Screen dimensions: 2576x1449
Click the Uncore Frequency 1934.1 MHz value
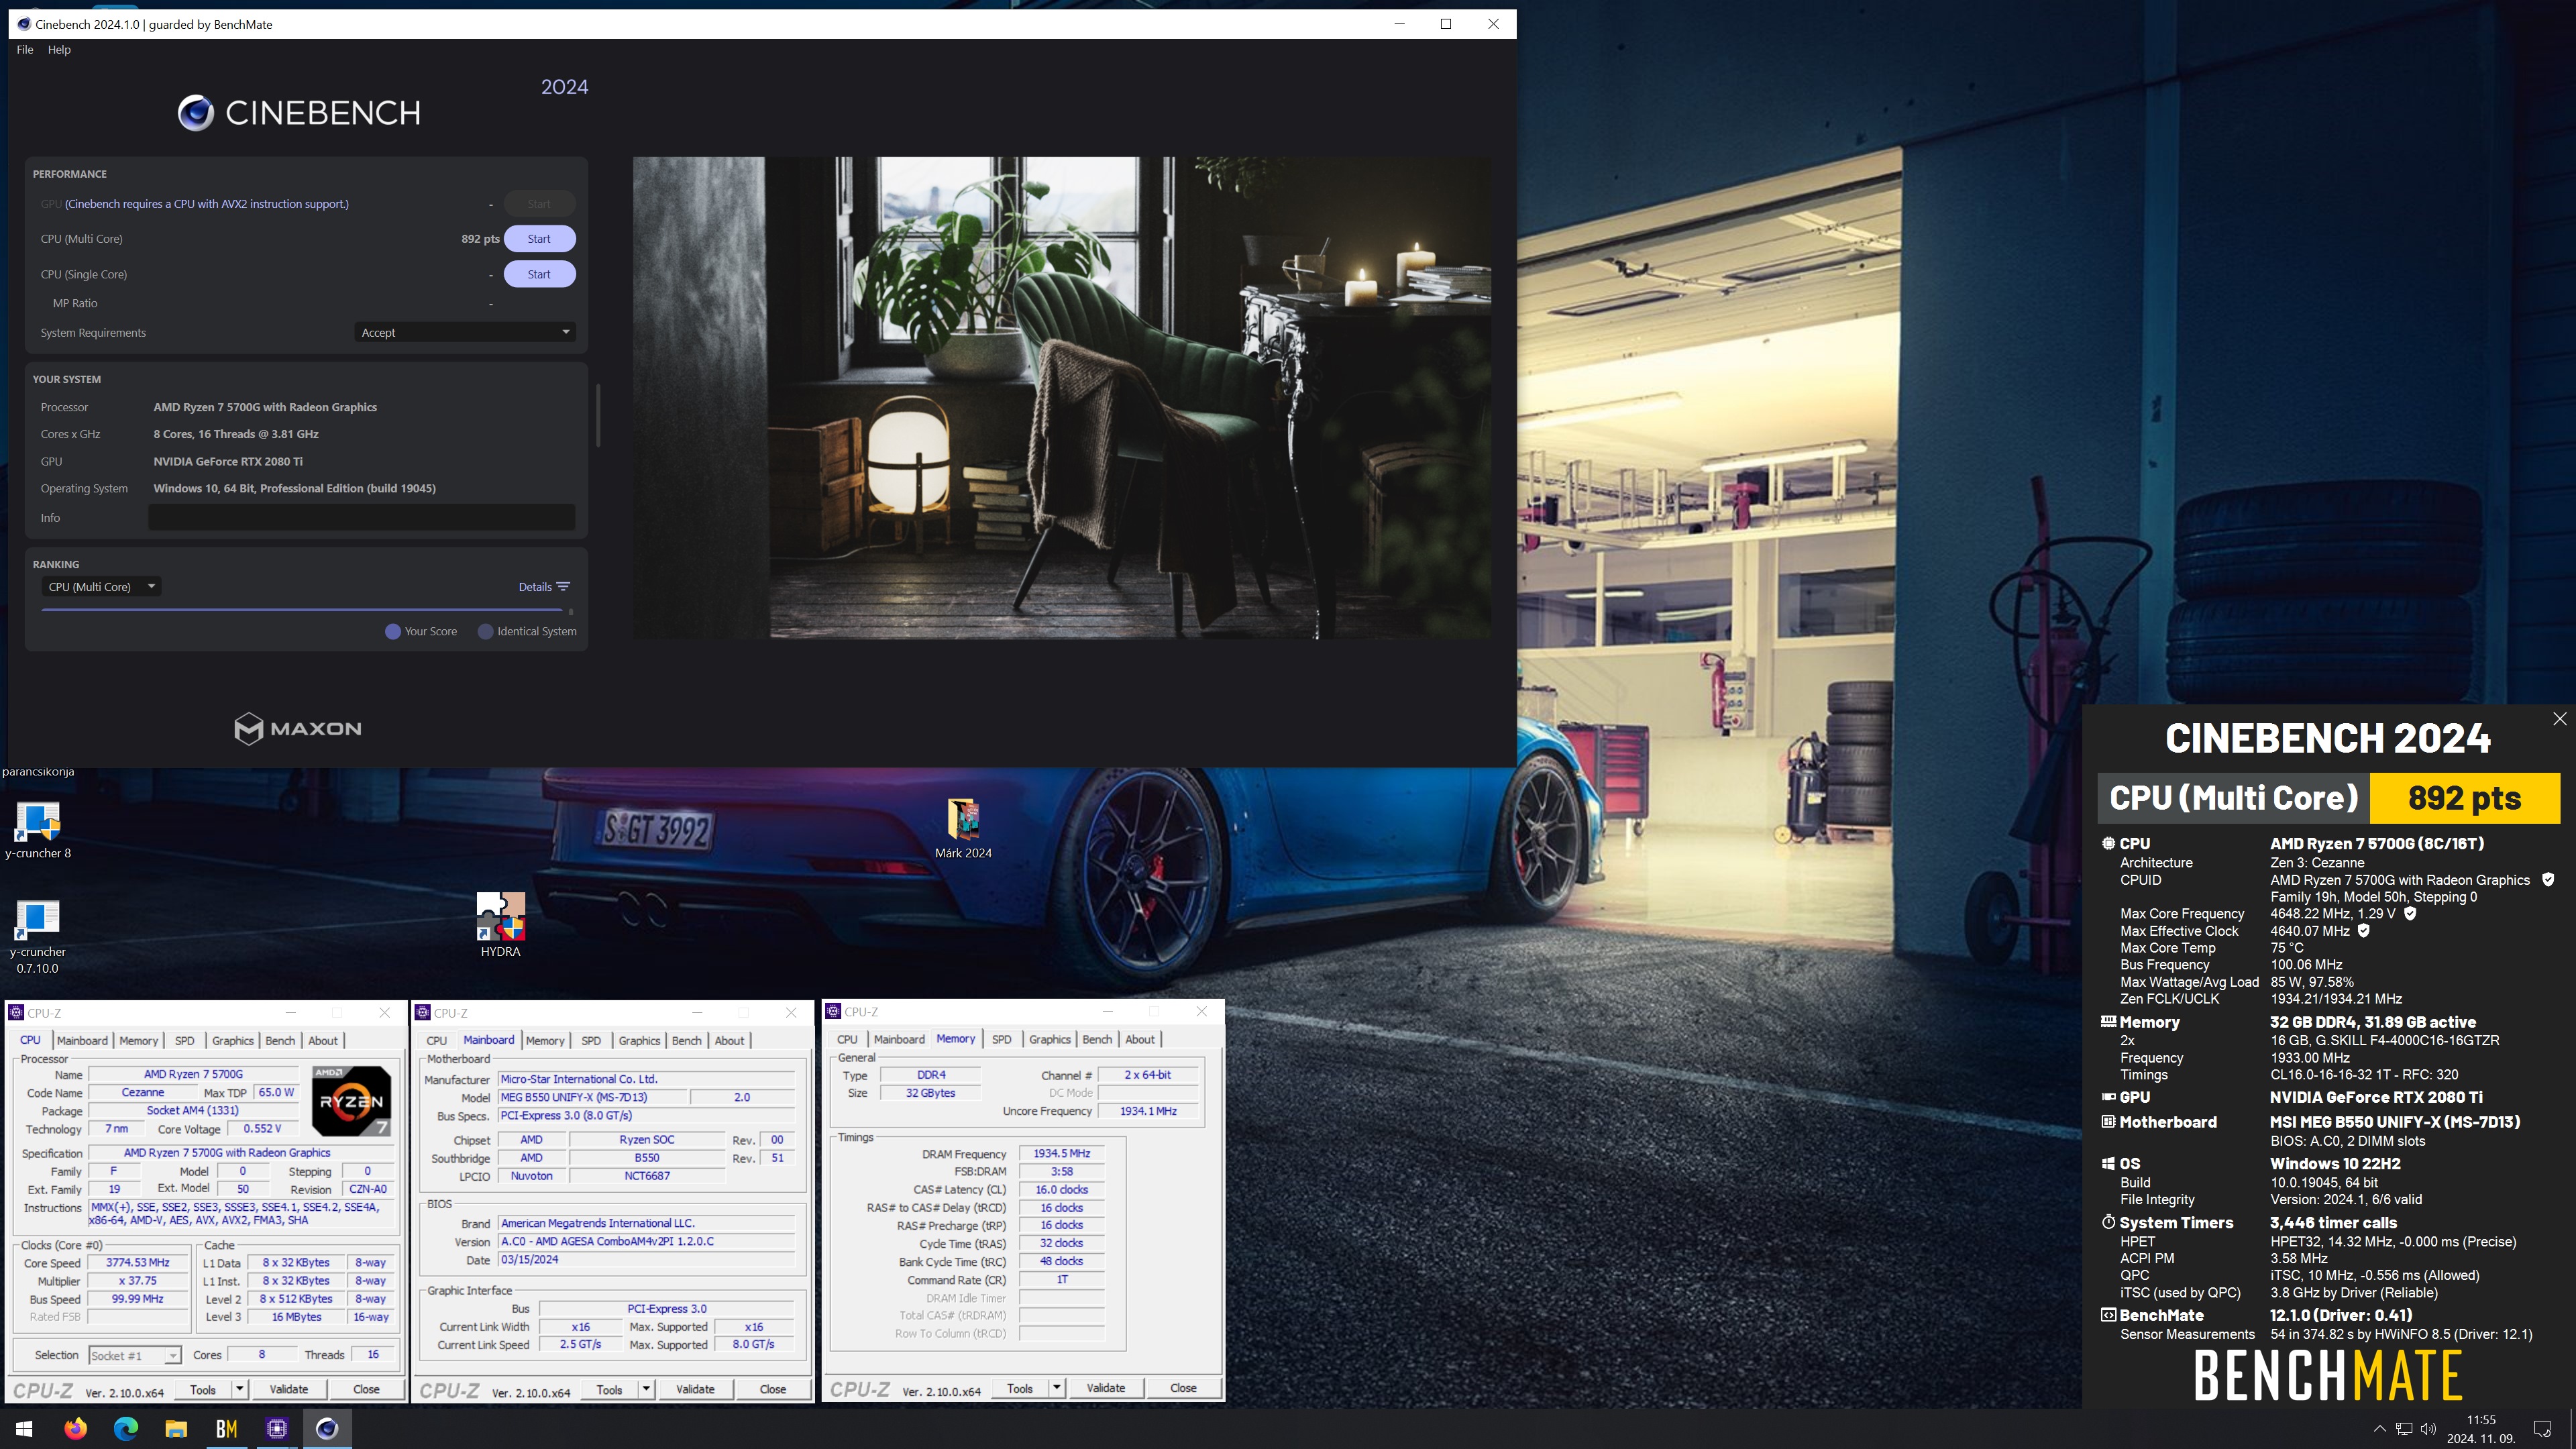point(1148,1111)
